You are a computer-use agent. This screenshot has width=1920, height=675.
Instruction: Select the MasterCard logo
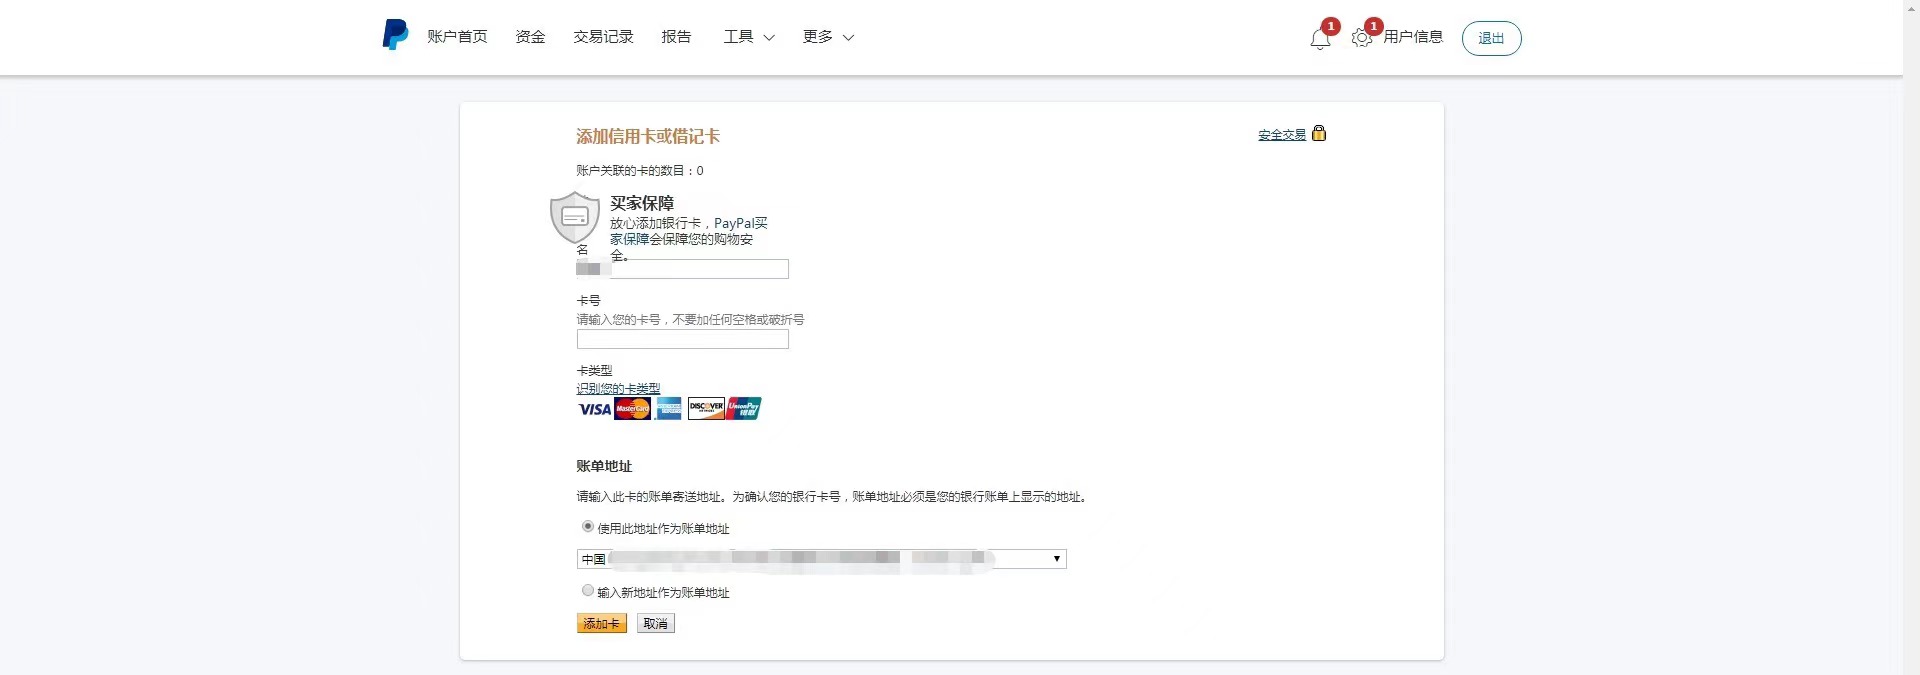(632, 409)
